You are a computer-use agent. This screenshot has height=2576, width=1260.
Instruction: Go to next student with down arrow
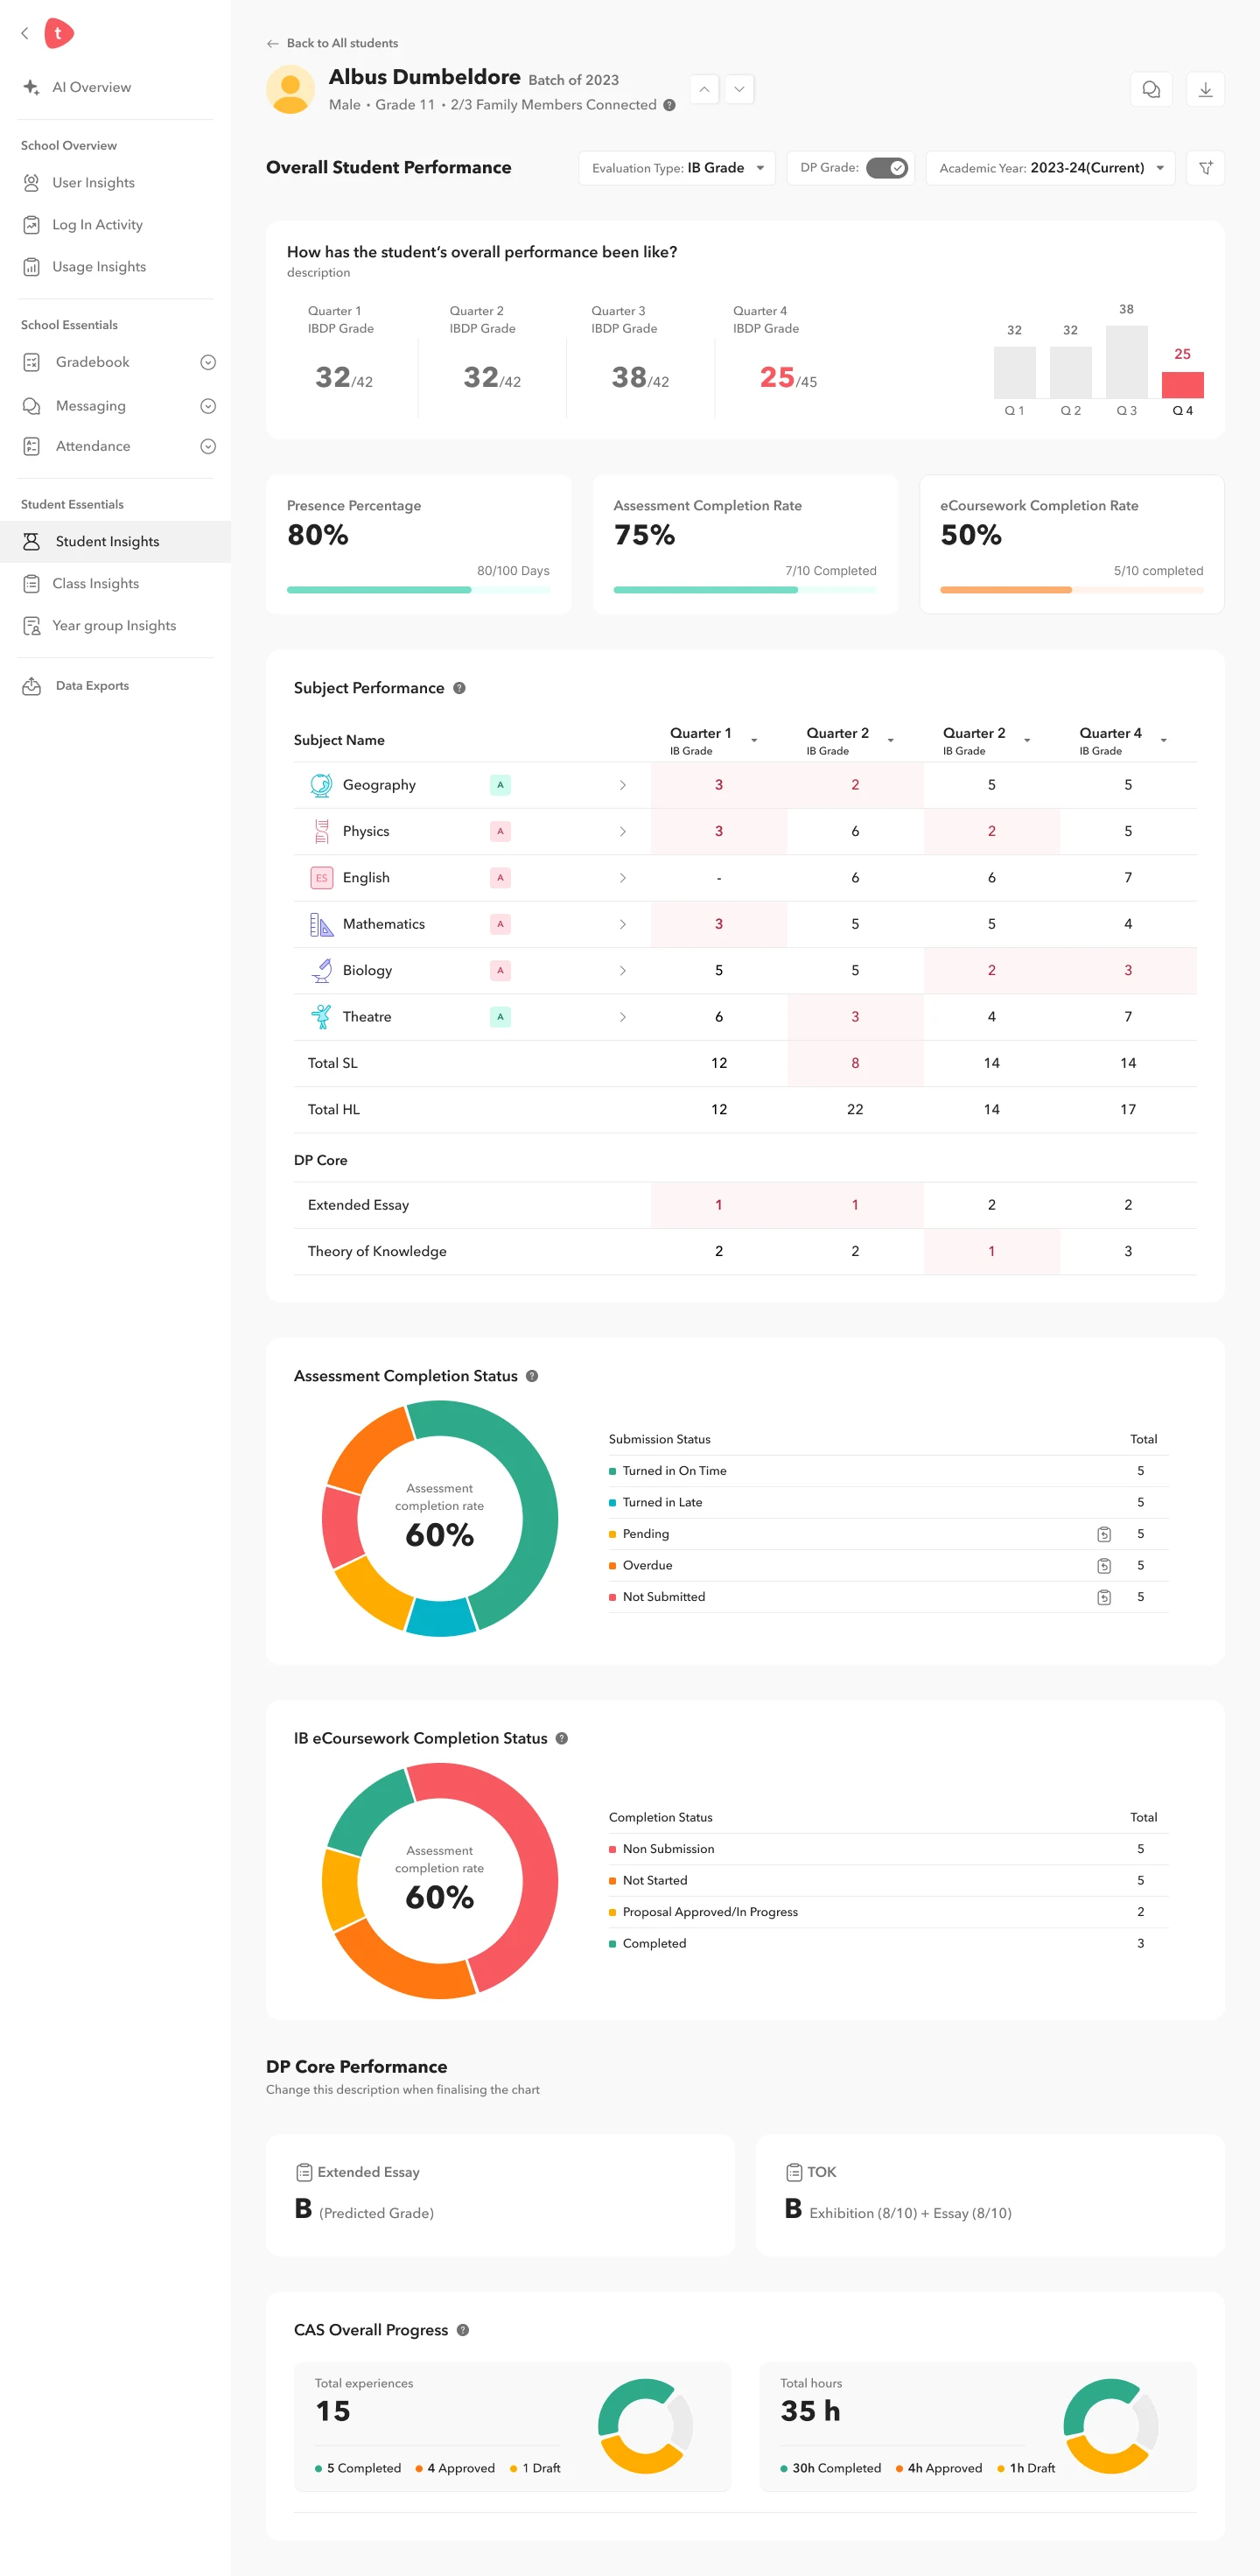[x=739, y=89]
